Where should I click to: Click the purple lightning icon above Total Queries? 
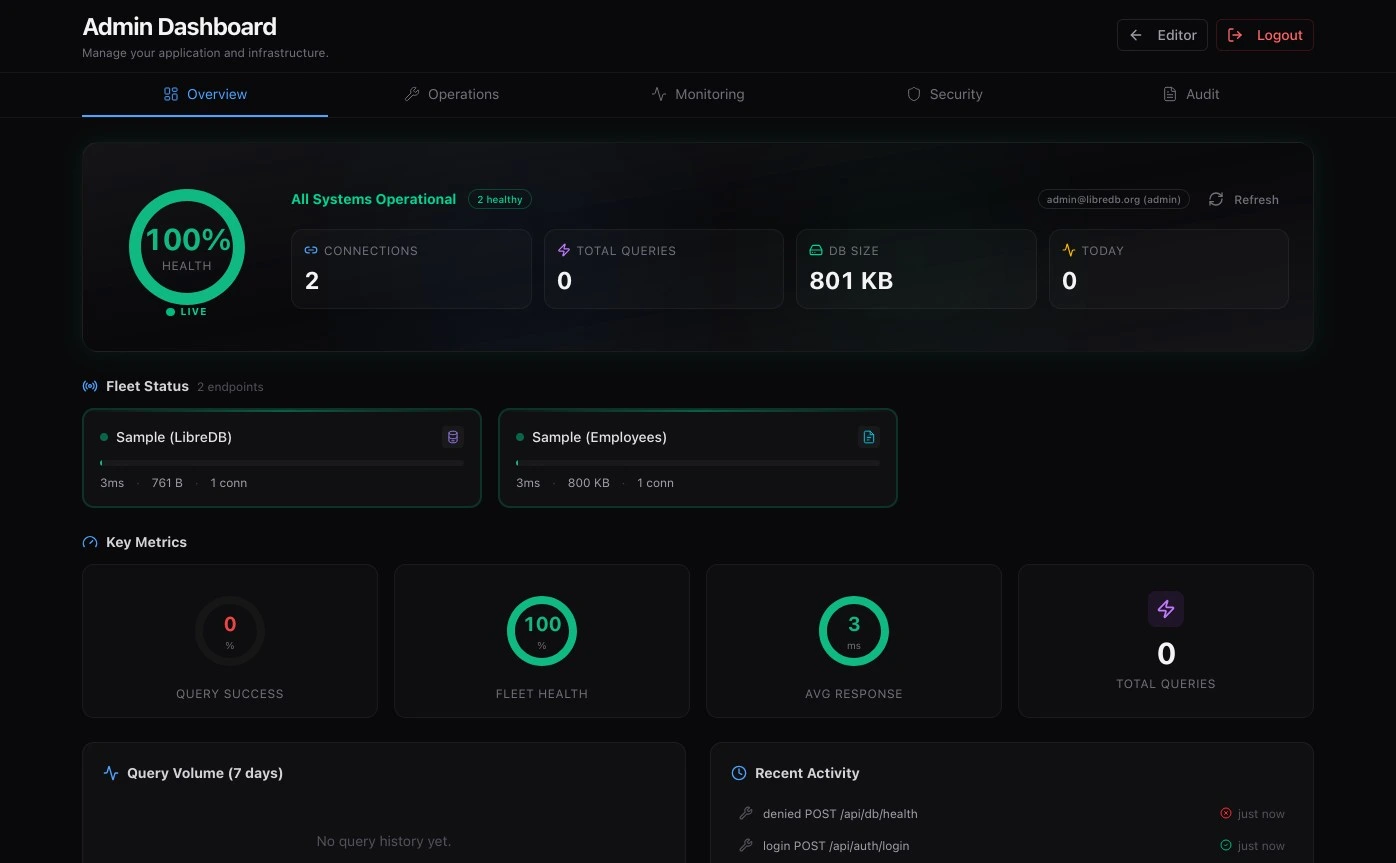[1166, 609]
